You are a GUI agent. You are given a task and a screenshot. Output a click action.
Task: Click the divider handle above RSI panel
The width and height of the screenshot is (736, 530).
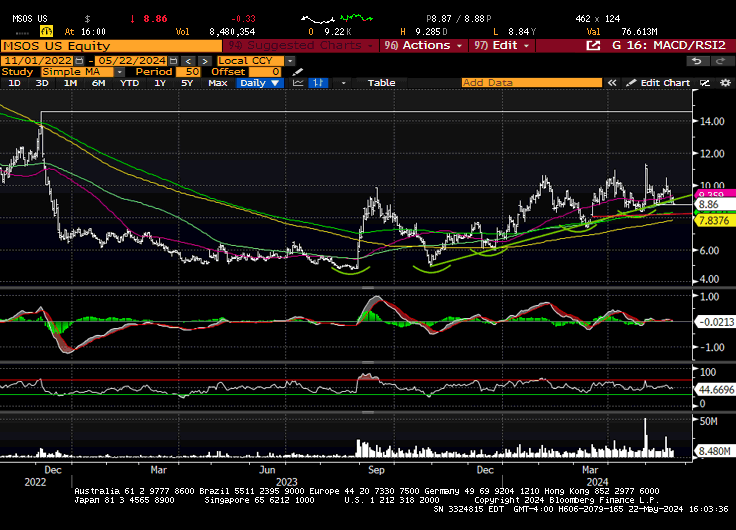tap(368, 362)
